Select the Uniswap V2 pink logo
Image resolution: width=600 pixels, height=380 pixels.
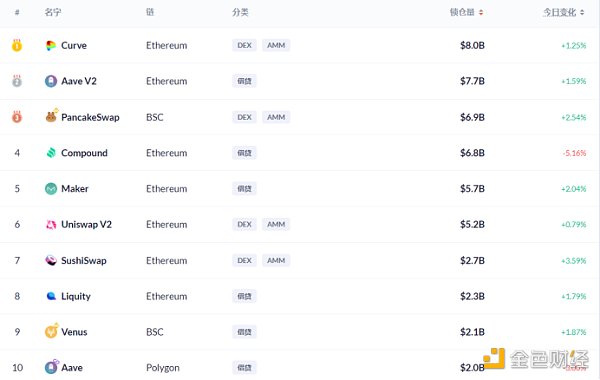[x=51, y=225]
